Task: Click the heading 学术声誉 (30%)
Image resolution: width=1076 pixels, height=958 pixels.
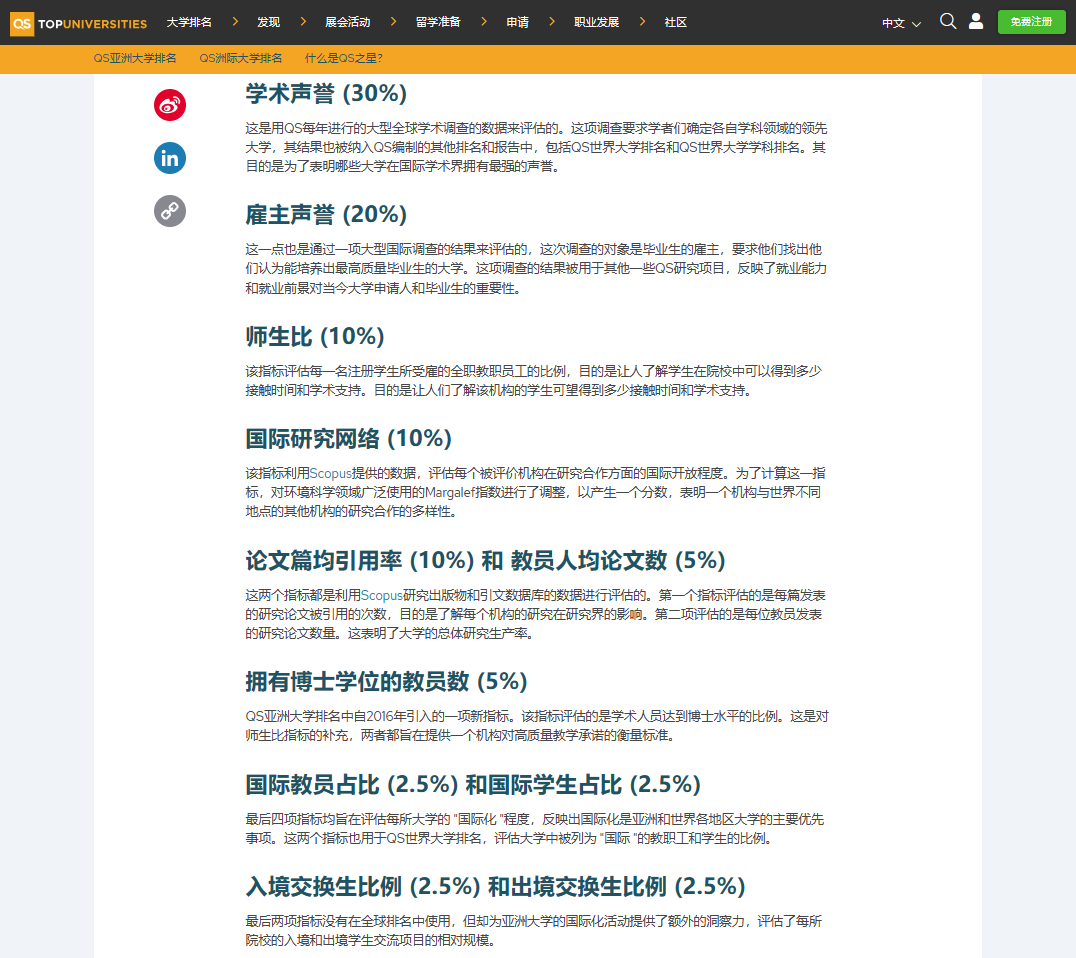Action: pos(326,93)
